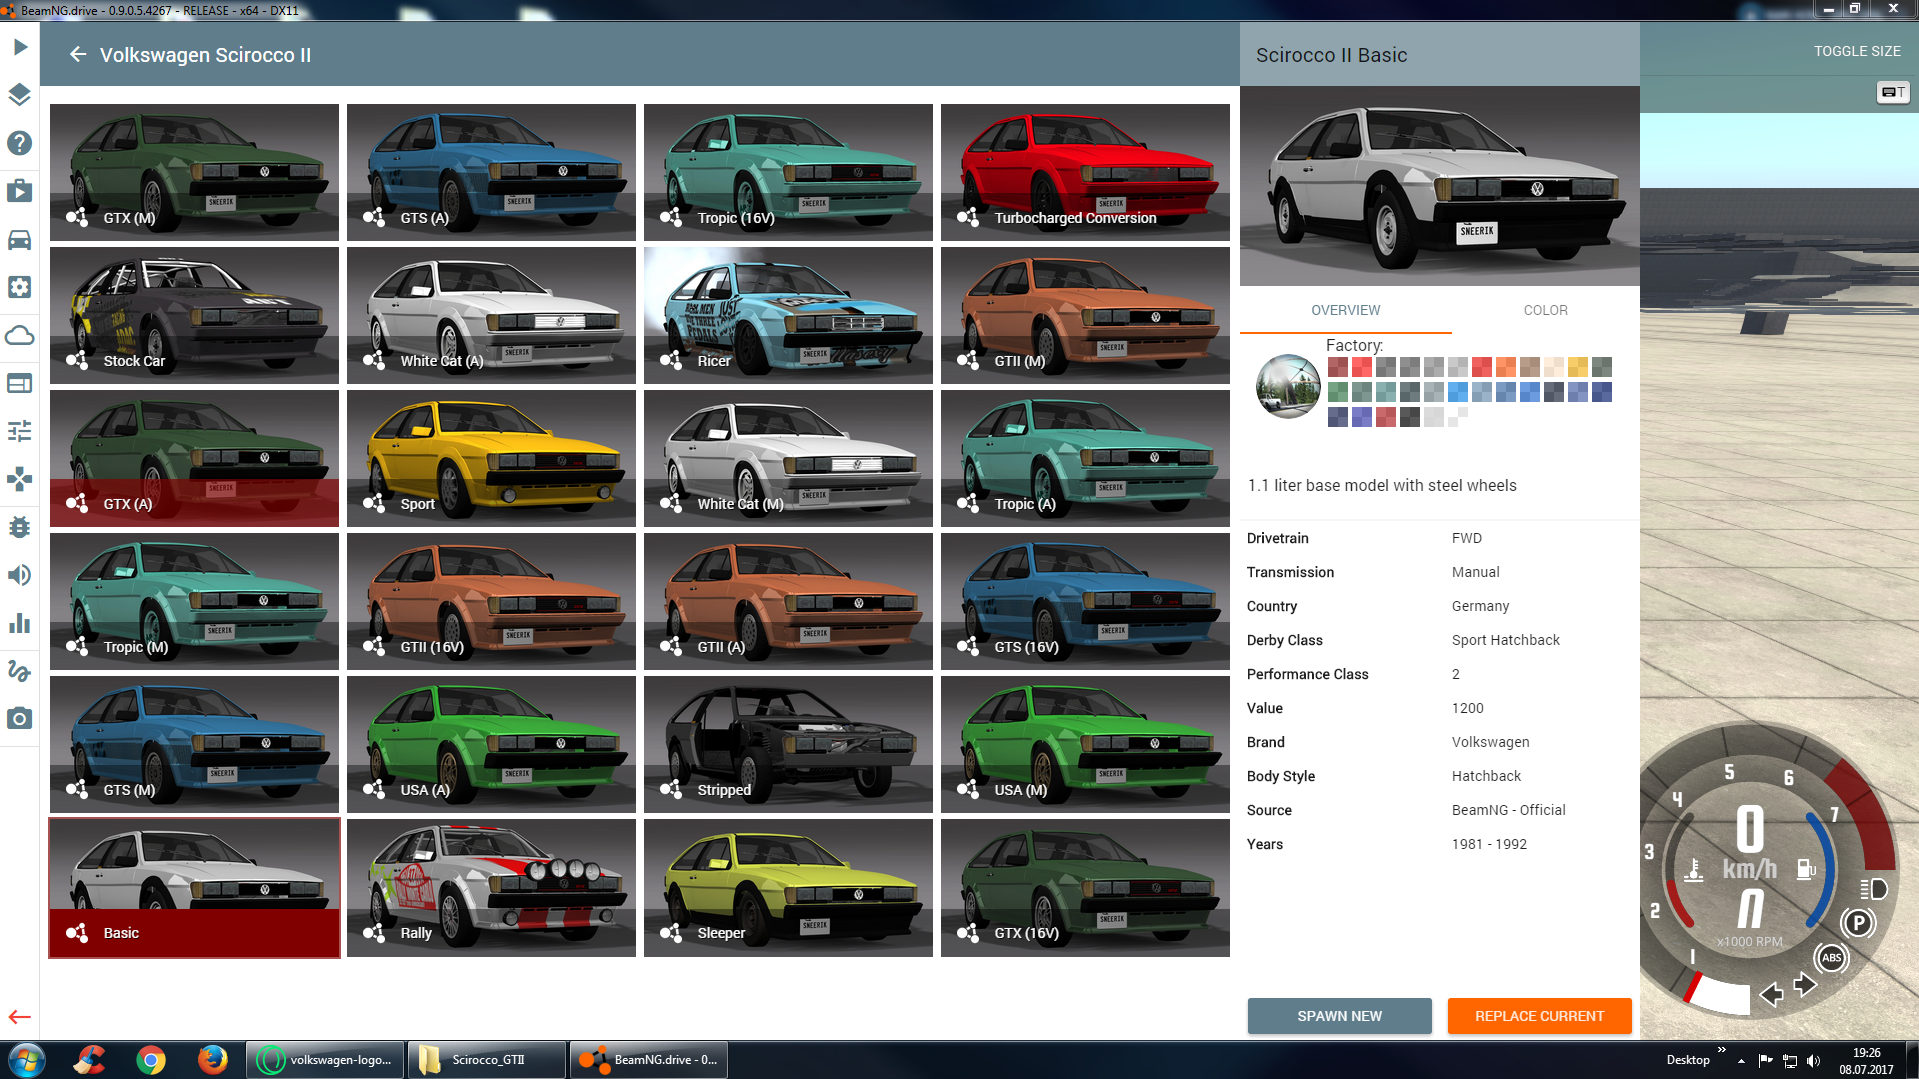Click the Spawn New button

click(x=1339, y=1016)
